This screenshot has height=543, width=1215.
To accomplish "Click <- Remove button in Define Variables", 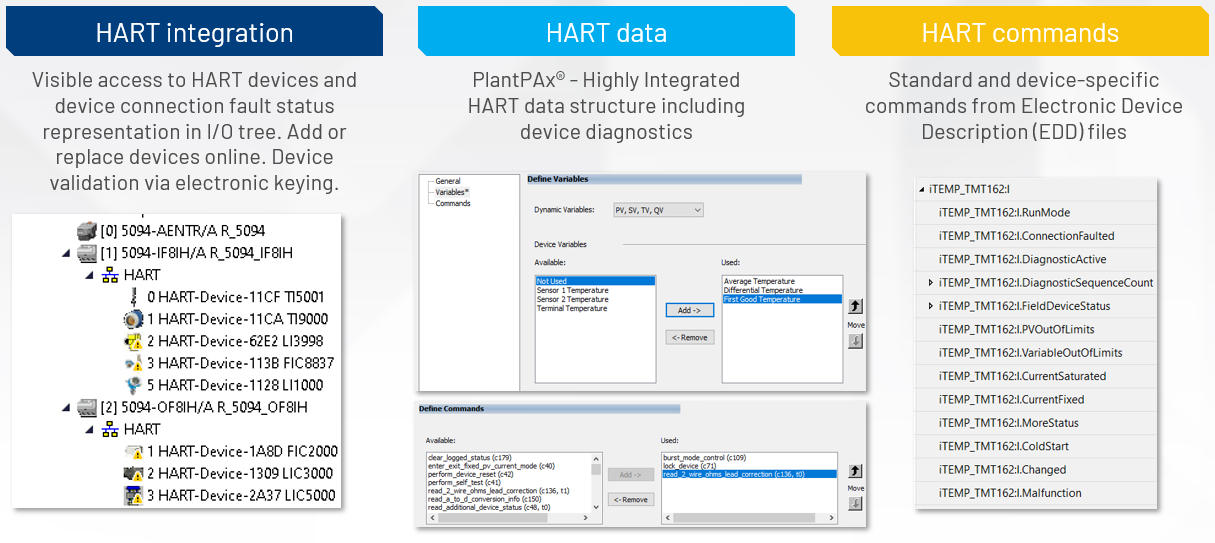I will pos(690,337).
